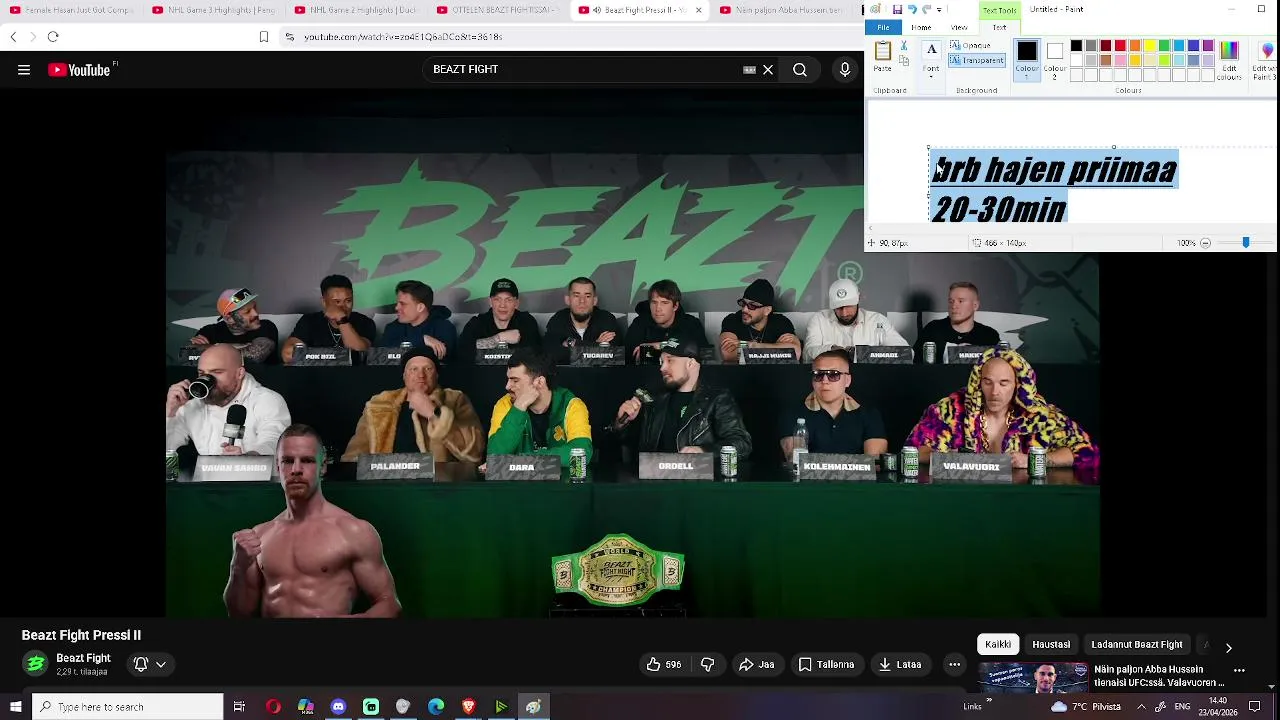
Task: Activate voice search microphone on YouTube
Action: 845,70
